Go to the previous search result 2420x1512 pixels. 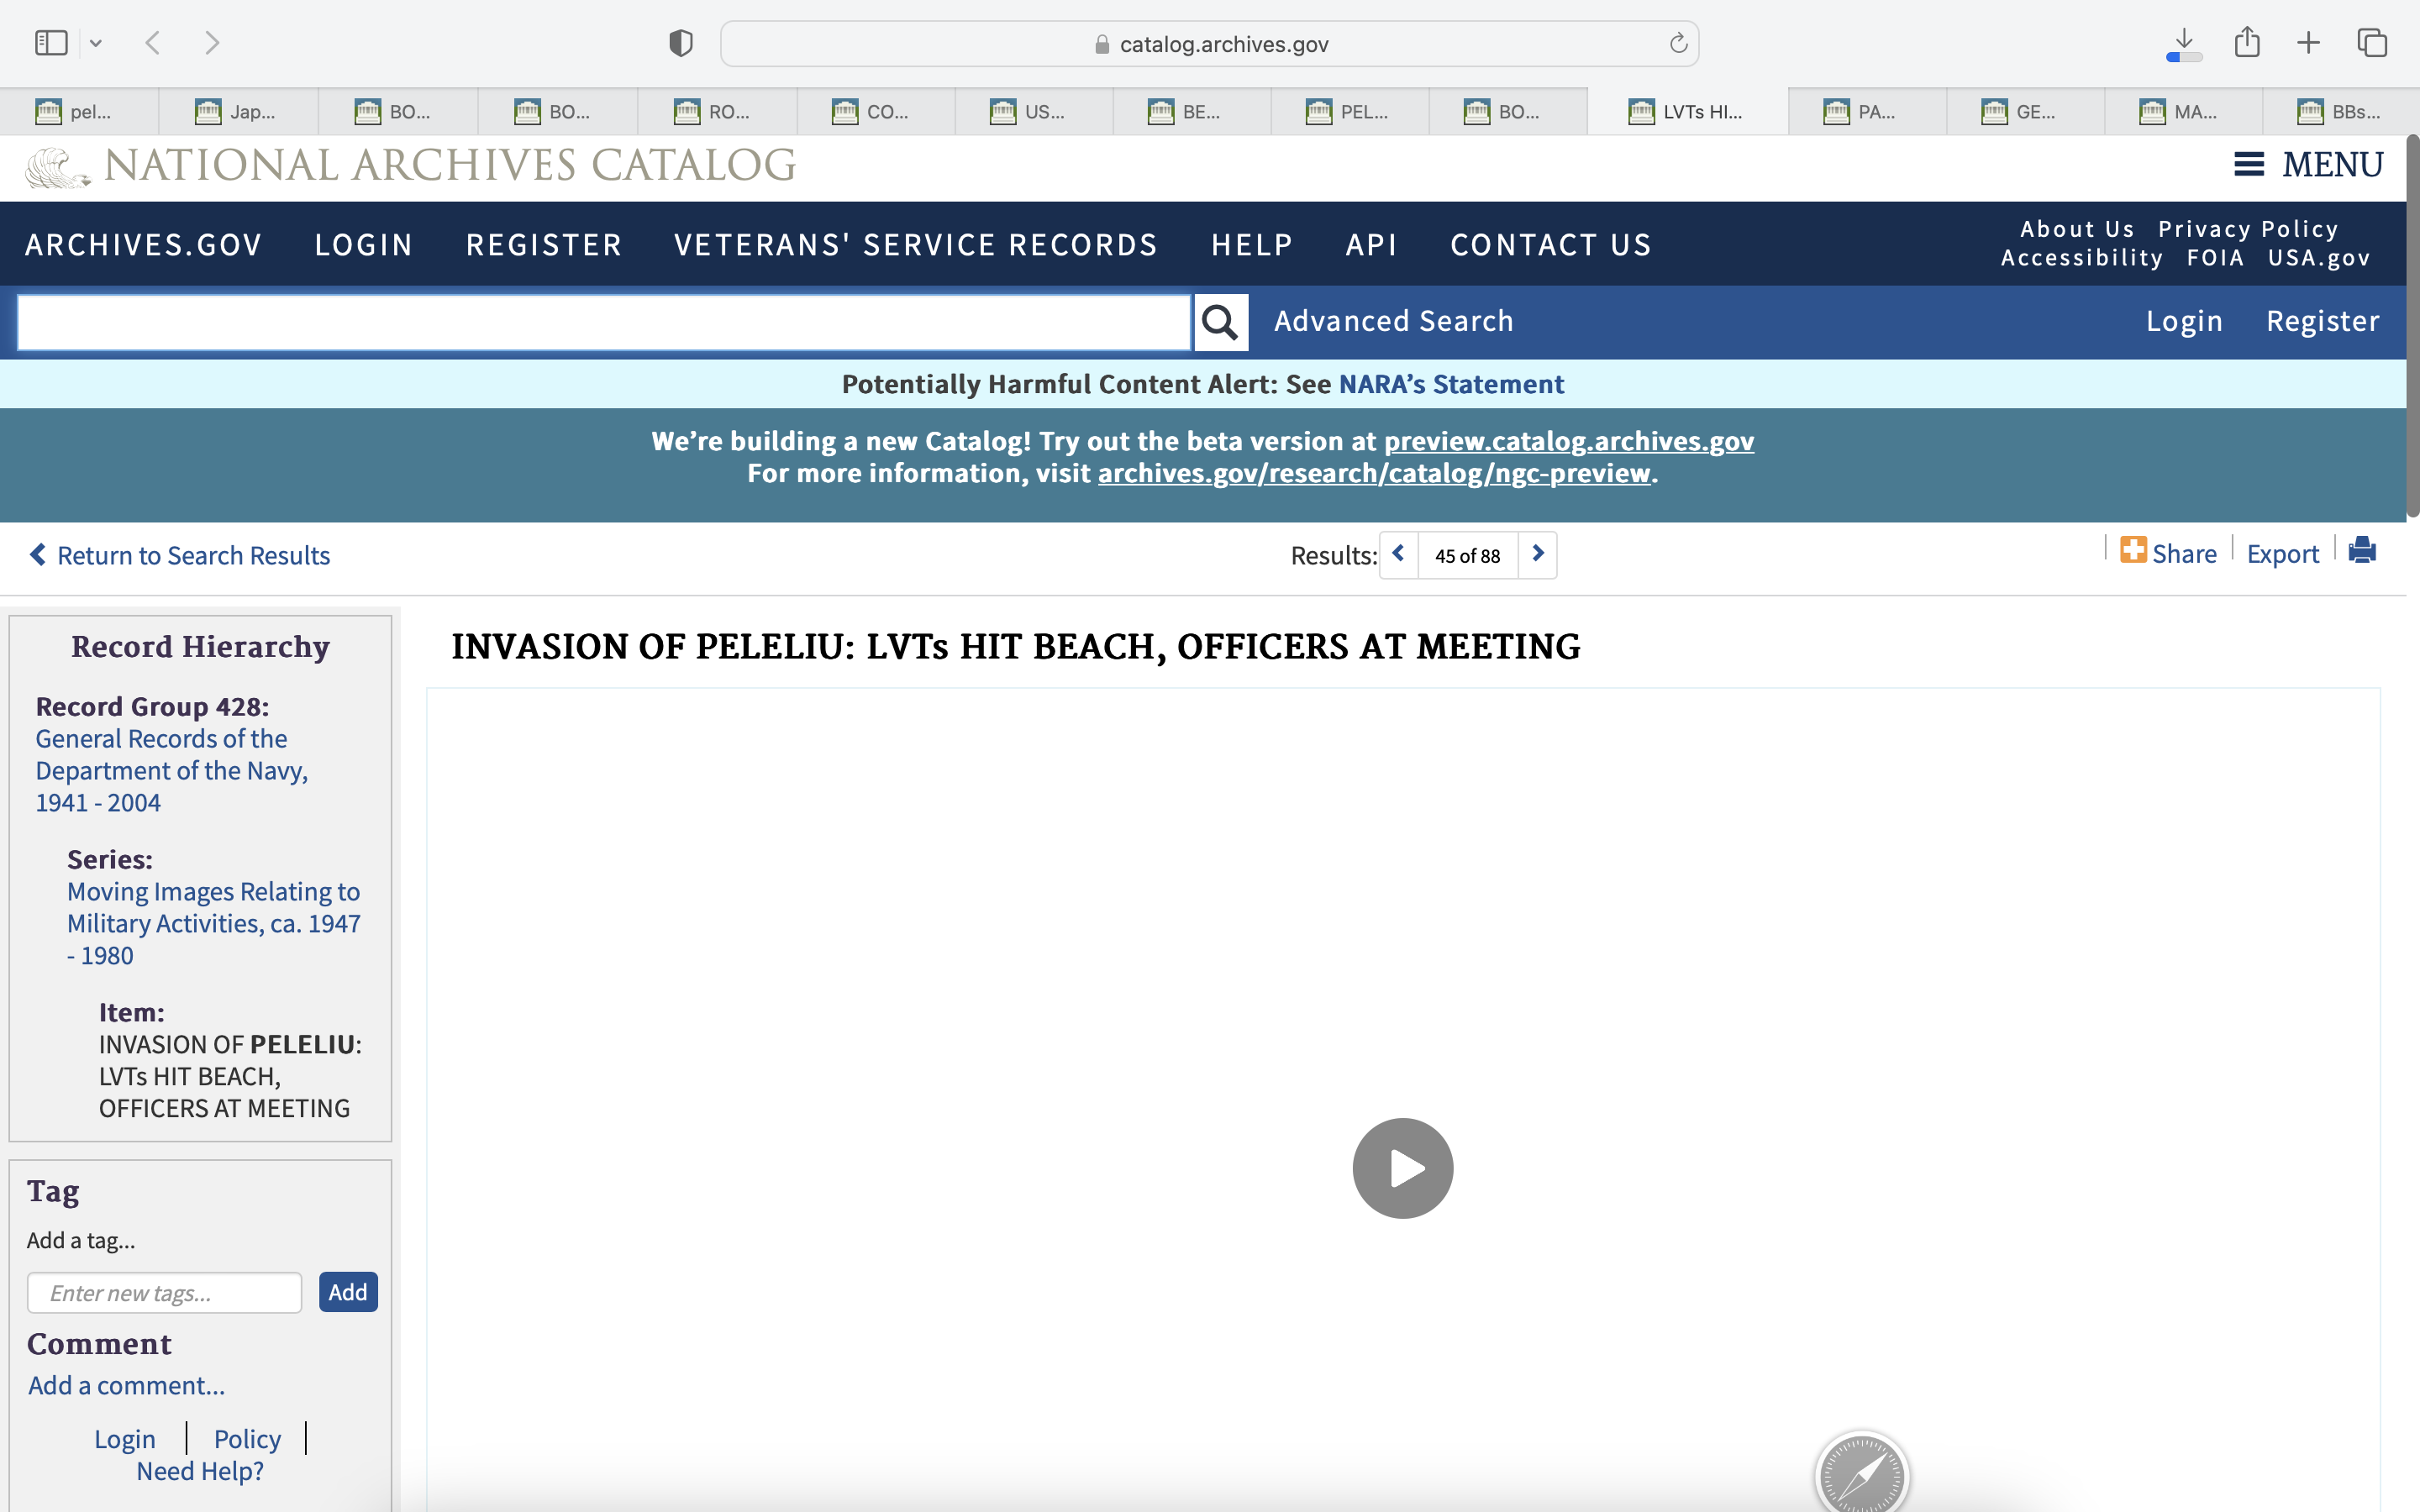(1399, 554)
